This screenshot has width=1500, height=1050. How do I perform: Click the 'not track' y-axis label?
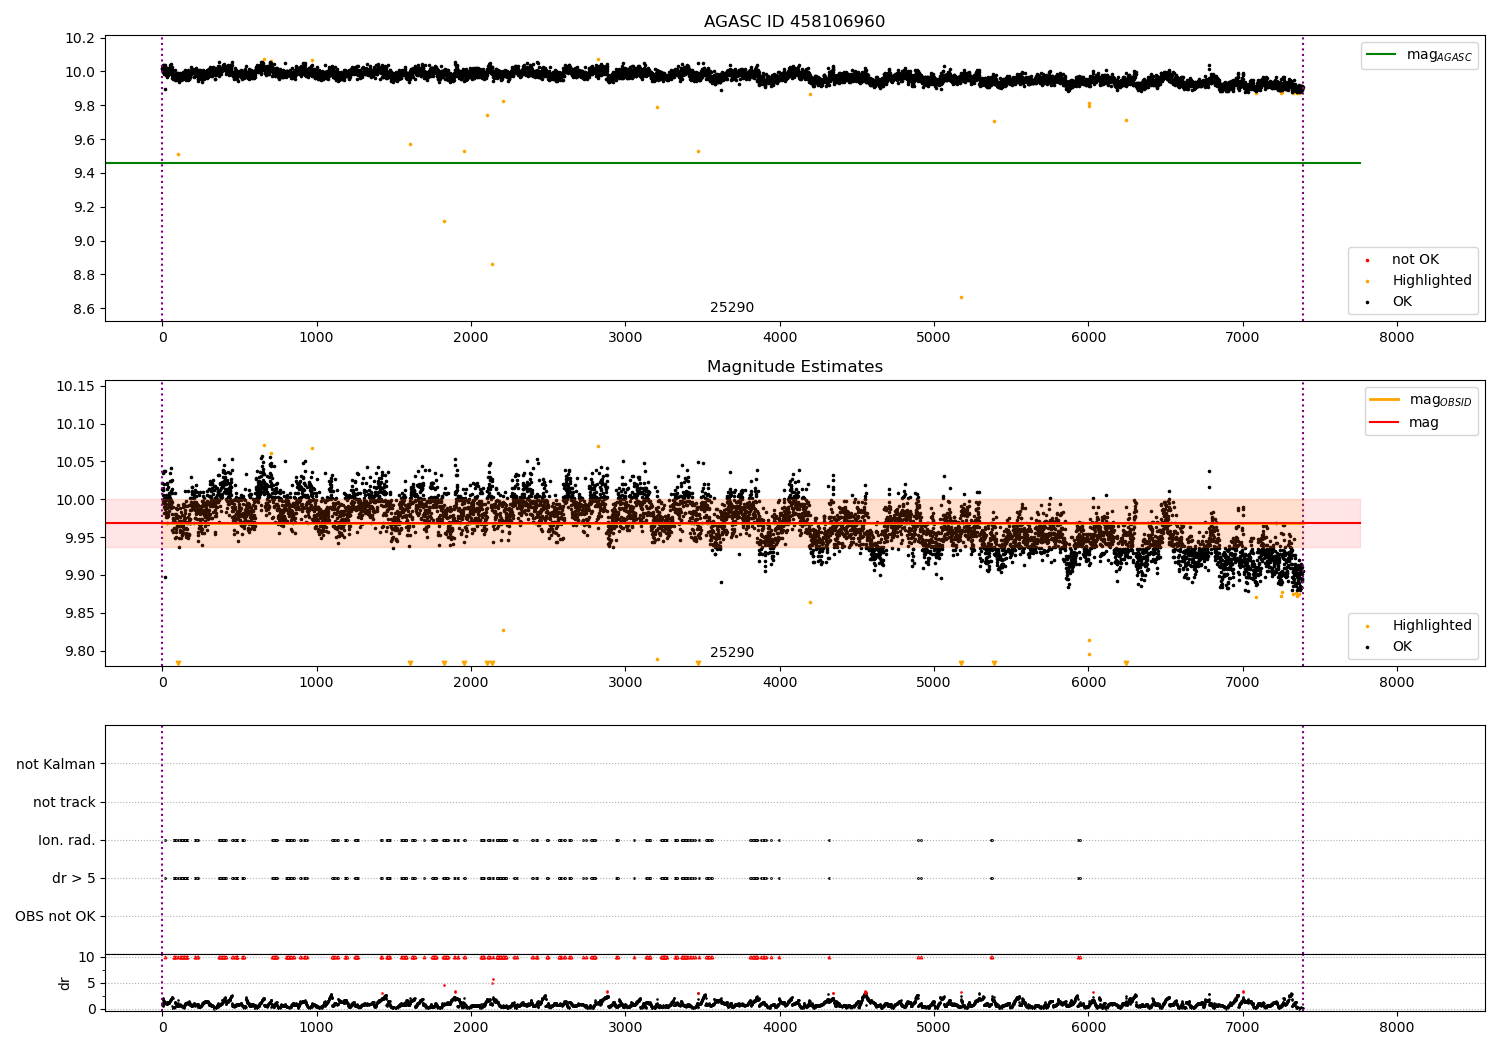pos(64,803)
